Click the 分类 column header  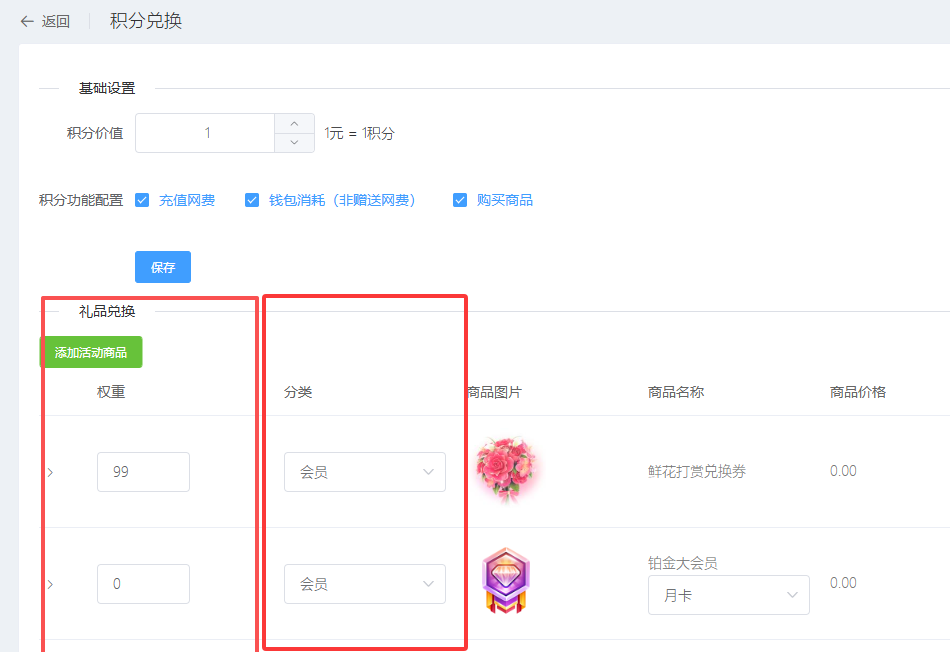click(297, 392)
